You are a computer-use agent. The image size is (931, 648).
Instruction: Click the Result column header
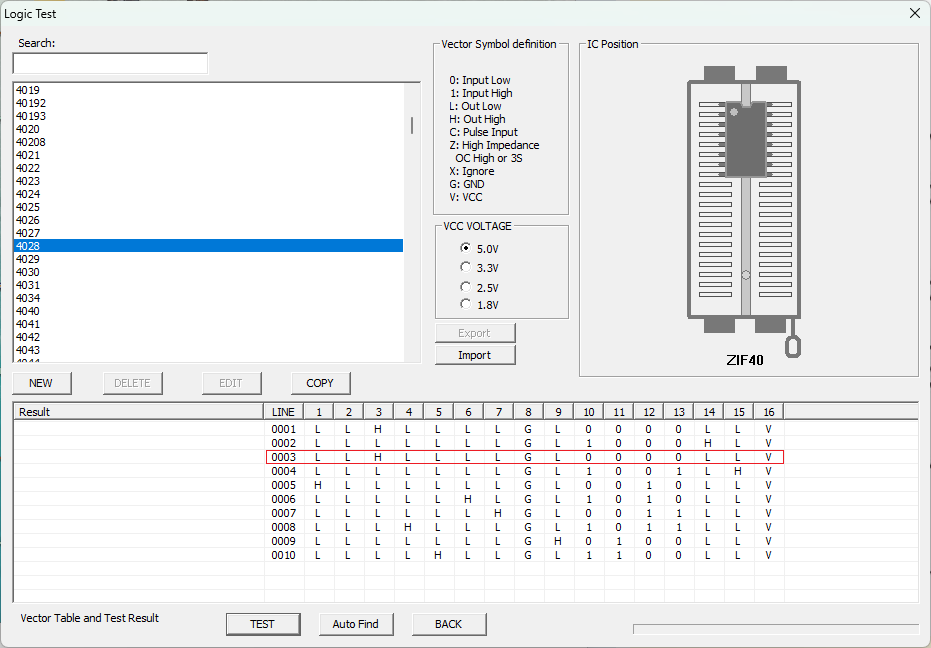(x=138, y=412)
